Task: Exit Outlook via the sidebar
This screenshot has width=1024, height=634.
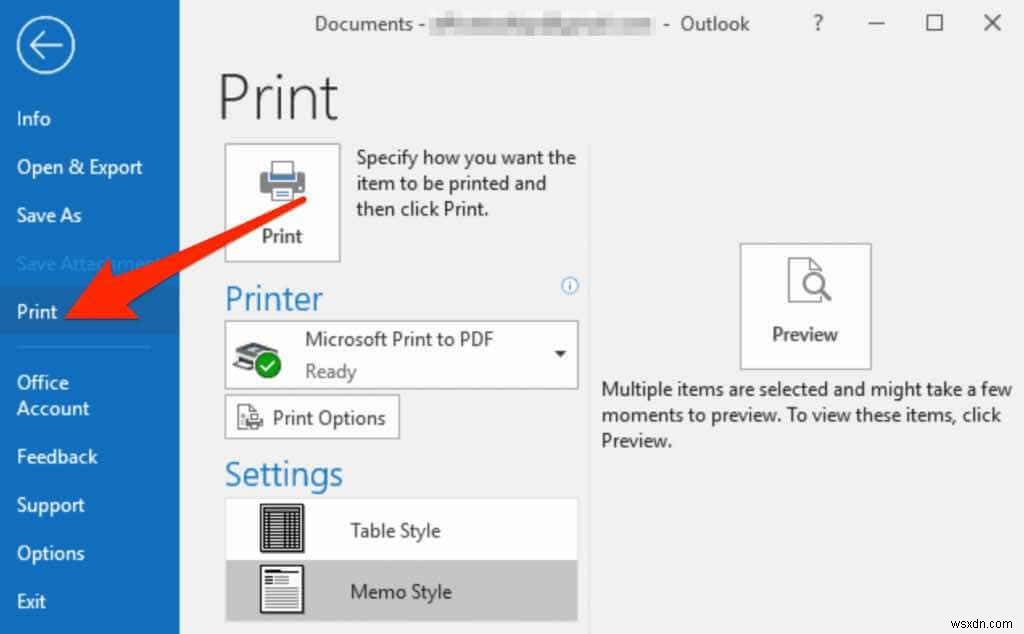Action: 31,601
